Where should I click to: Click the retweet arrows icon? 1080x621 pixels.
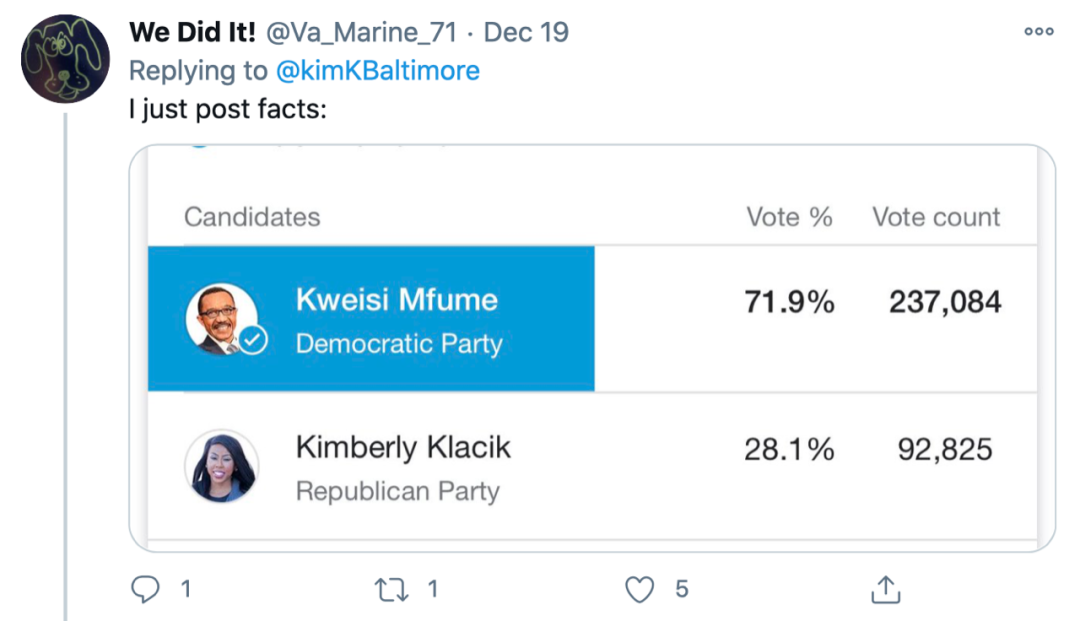[390, 590]
